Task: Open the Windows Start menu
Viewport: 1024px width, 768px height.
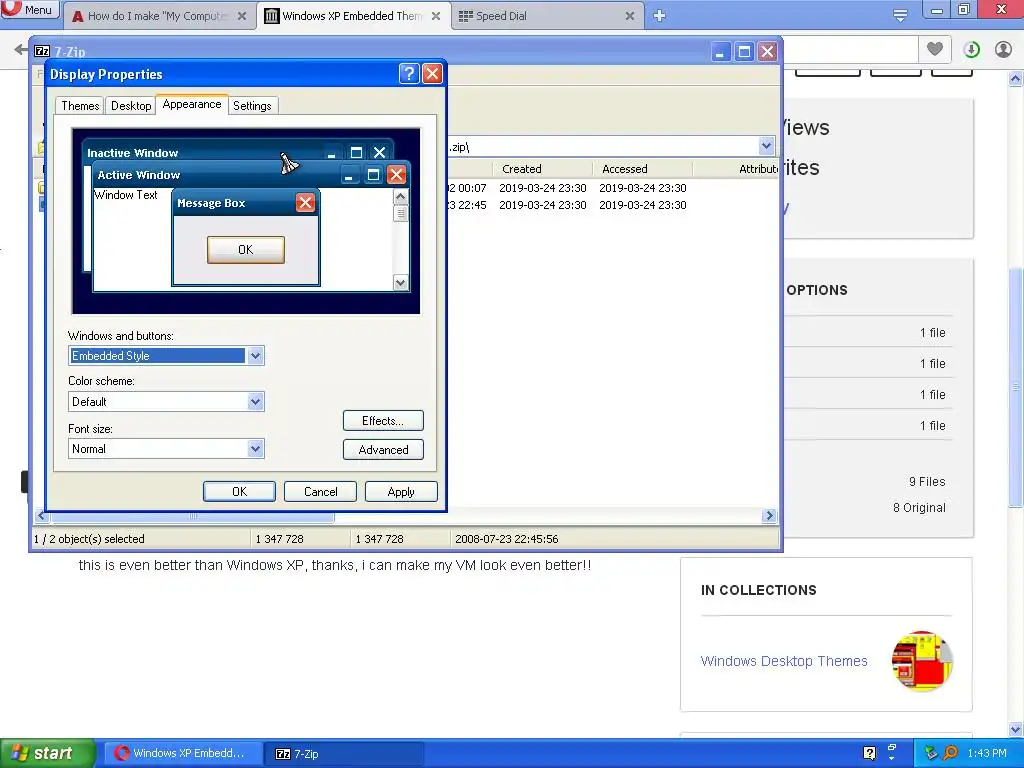Action: coord(47,753)
